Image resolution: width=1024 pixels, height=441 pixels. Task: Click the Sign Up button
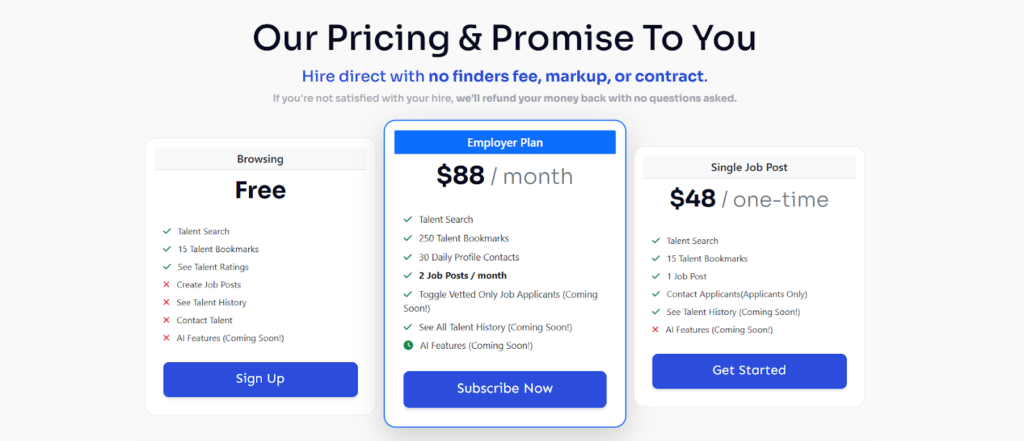(x=261, y=380)
